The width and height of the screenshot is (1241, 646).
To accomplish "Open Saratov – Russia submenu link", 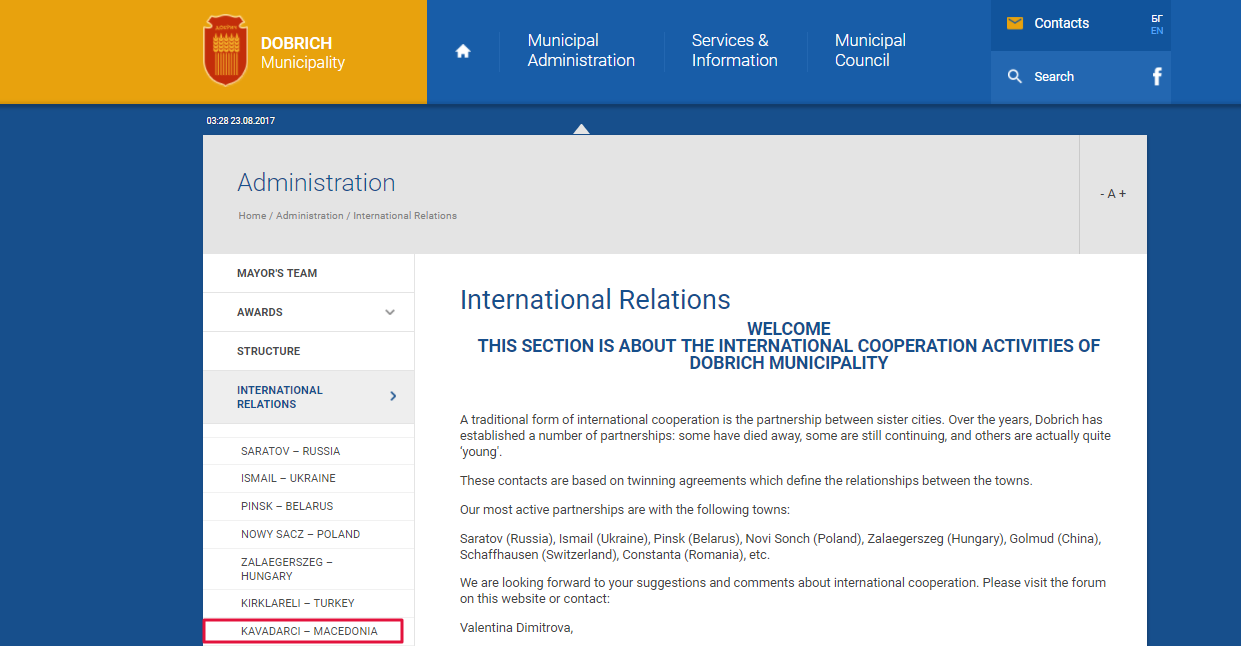I will click(308, 451).
